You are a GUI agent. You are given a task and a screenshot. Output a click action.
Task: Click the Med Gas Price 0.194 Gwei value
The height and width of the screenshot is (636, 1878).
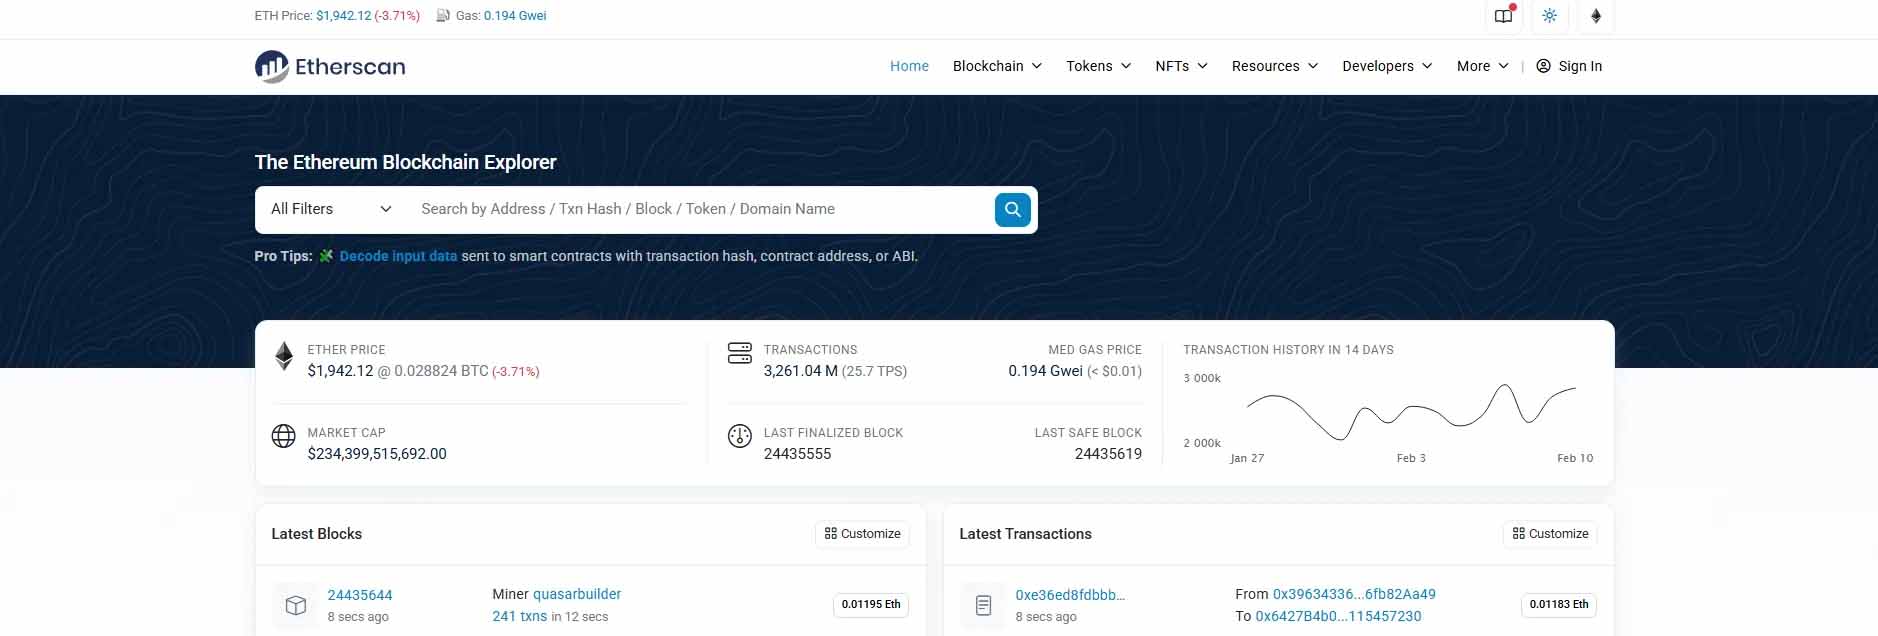pyautogui.click(x=1045, y=371)
